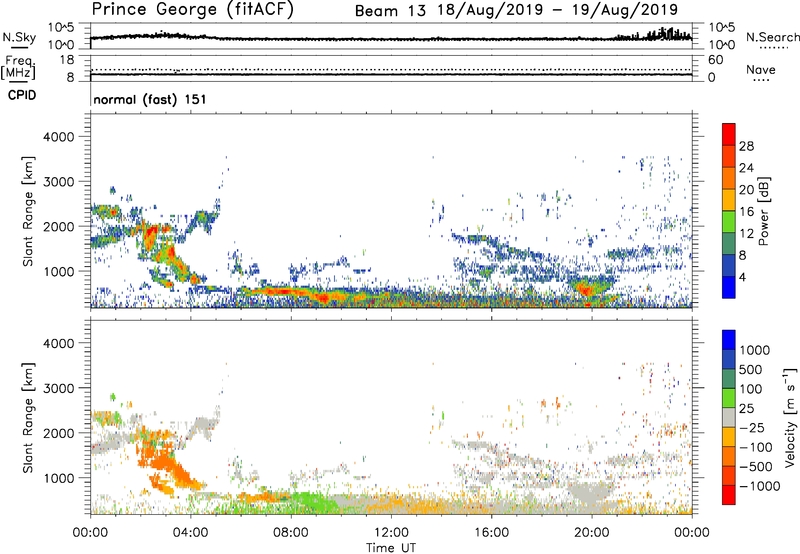Viewport: 800px width, 554px height.
Task: Click the Nave legend label
Action: (761, 69)
